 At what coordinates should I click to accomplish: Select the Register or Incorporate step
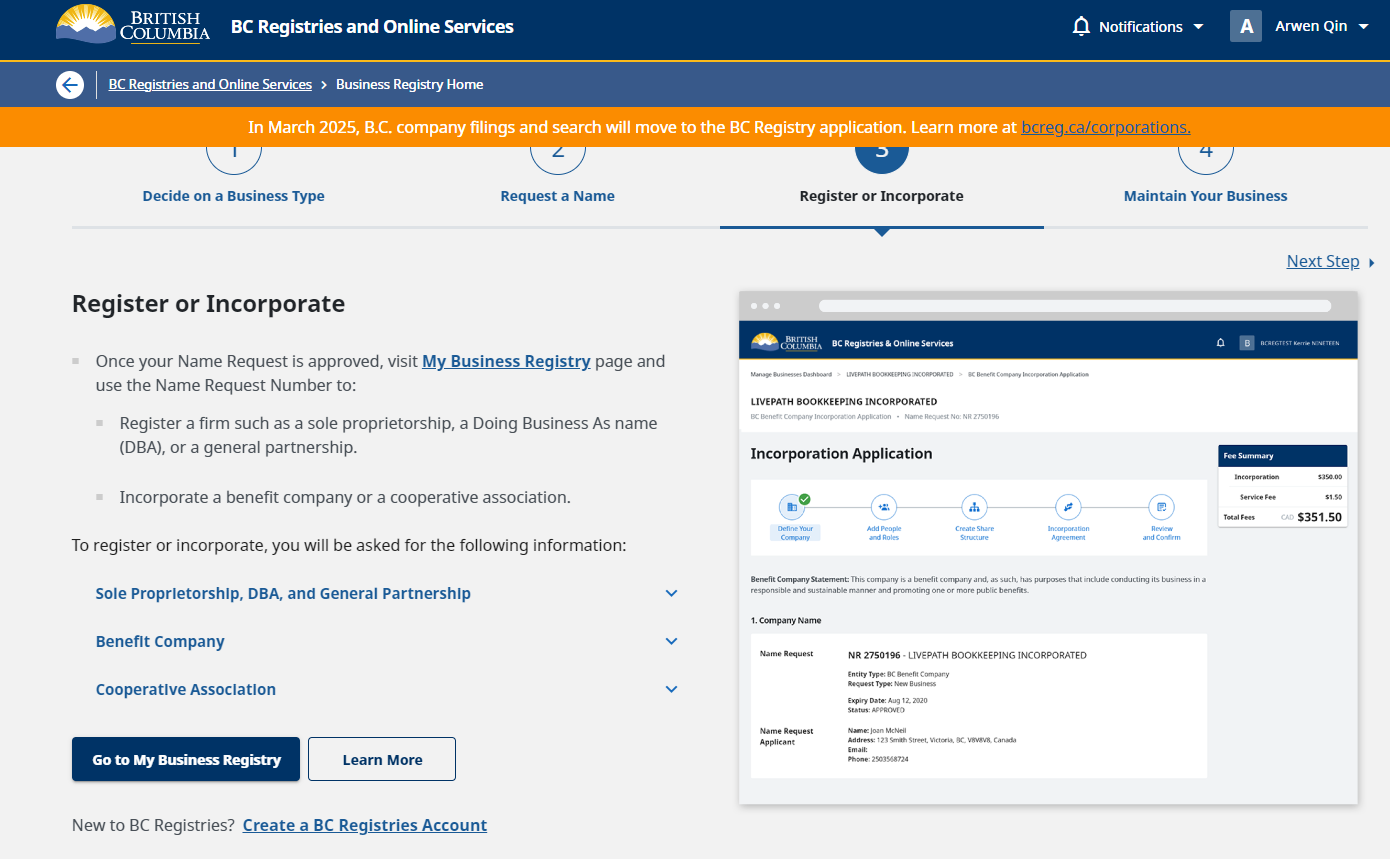(882, 196)
